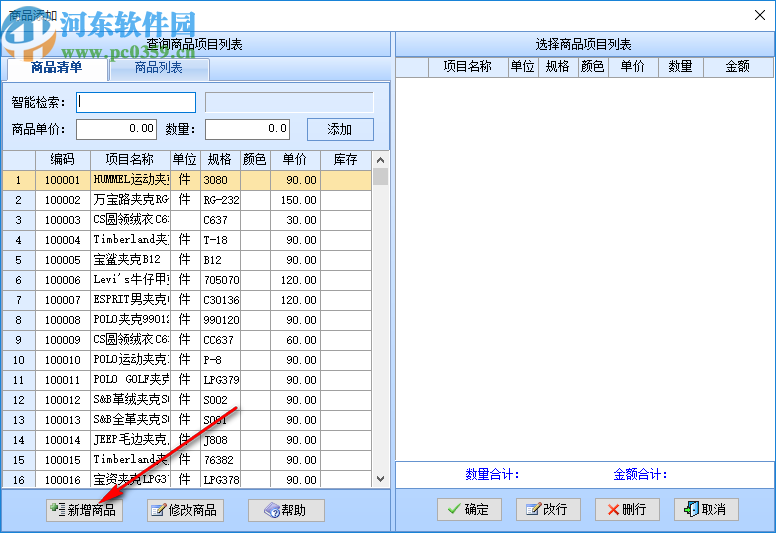Open 帮助 help button

pyautogui.click(x=286, y=510)
